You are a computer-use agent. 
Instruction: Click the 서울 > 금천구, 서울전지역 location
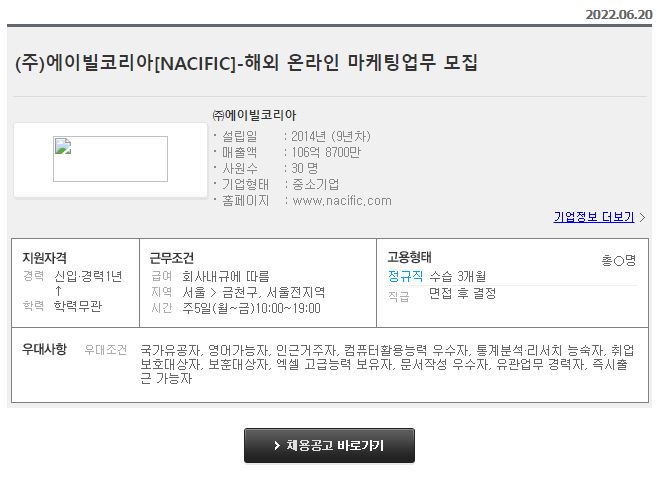pos(253,292)
